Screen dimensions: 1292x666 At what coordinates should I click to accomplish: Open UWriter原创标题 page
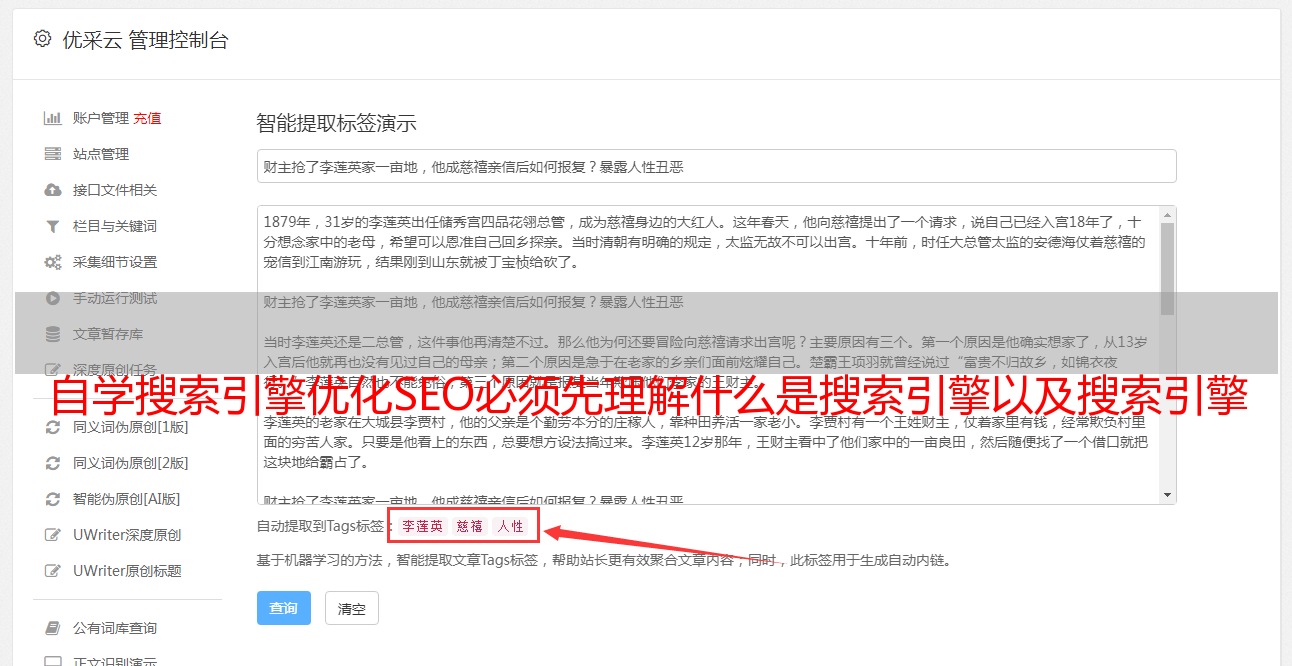tap(127, 571)
